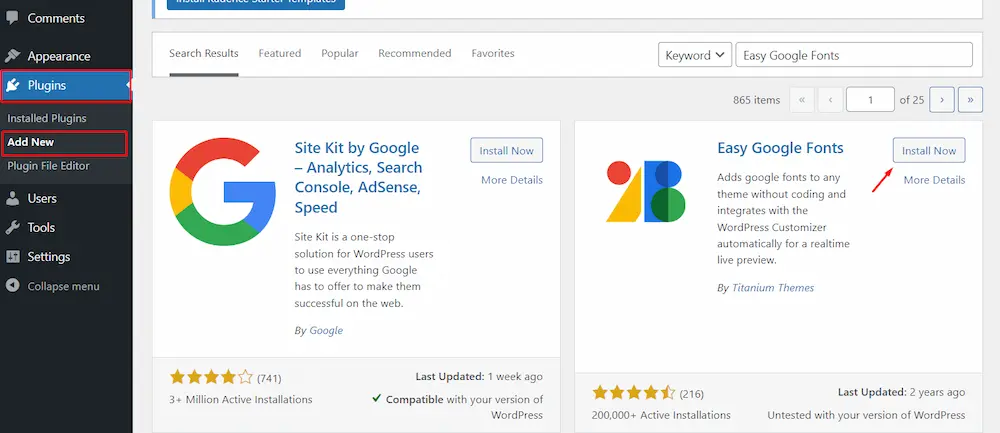The width and height of the screenshot is (1000, 433).
Task: Click the (741) rating count
Action: 269,378
